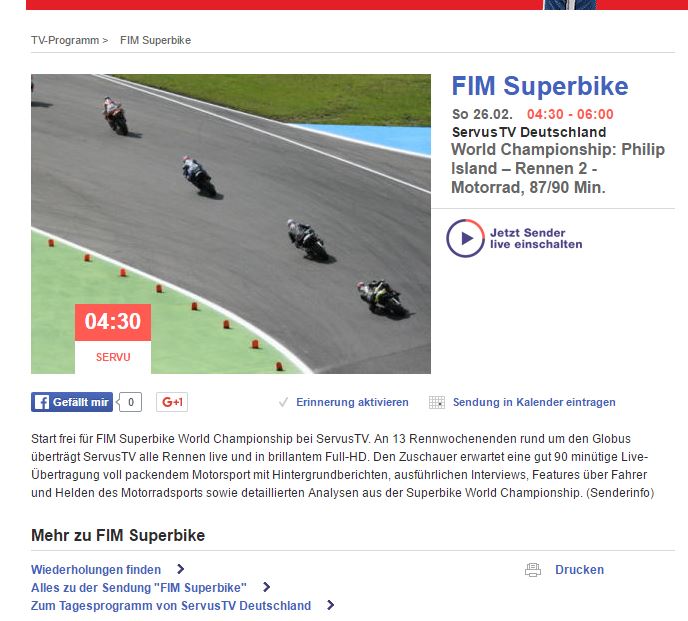Click chevron arrow after Wiederholungen finden

pos(181,570)
